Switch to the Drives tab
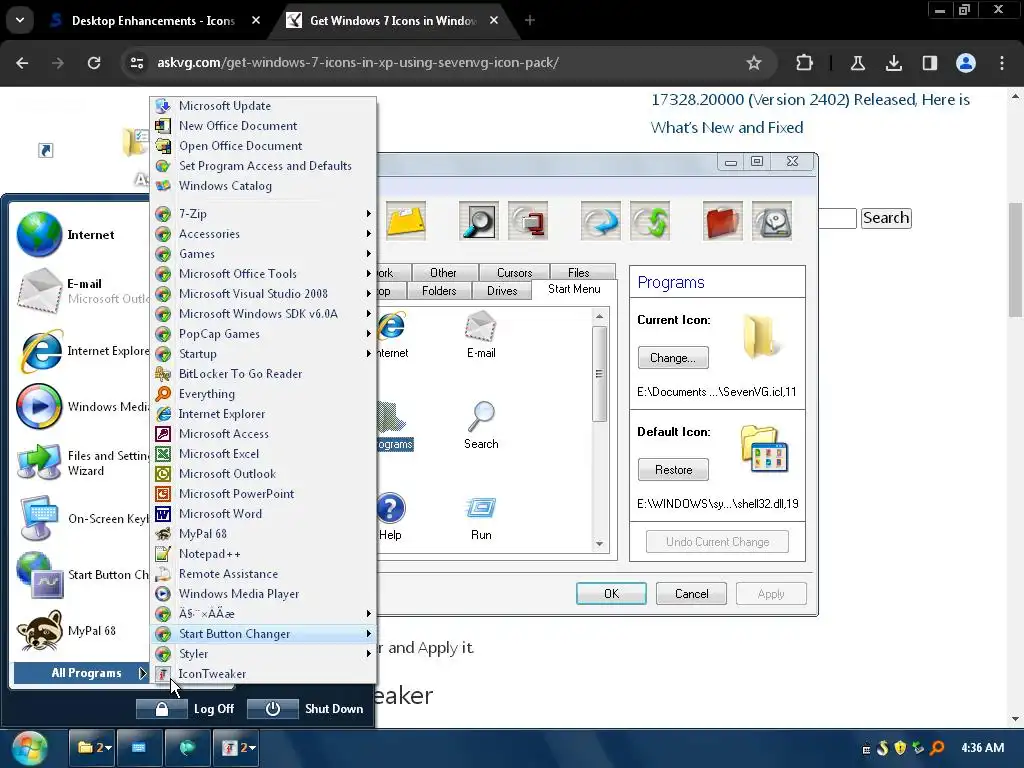Image resolution: width=1024 pixels, height=768 pixels. pos(502,291)
